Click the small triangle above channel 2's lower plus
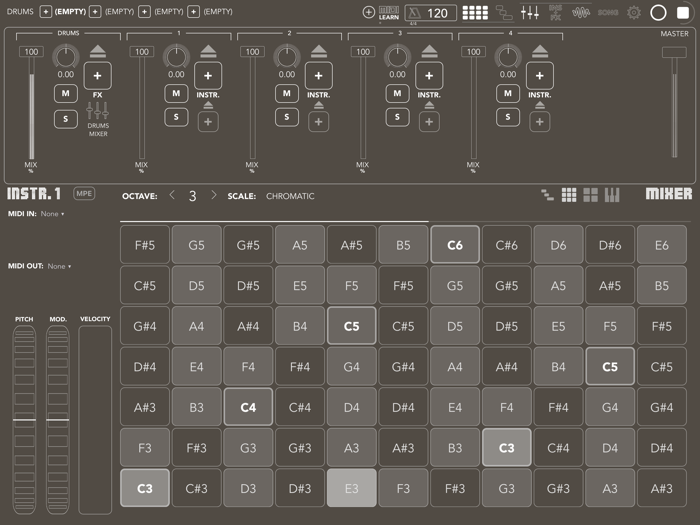Image resolution: width=700 pixels, height=525 pixels. 318,105
